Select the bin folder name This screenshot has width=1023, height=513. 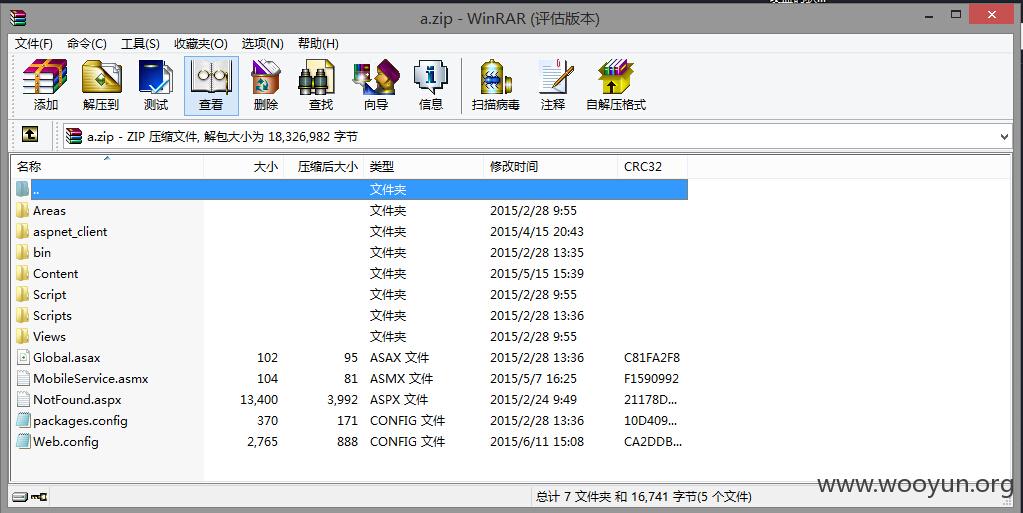pos(42,253)
